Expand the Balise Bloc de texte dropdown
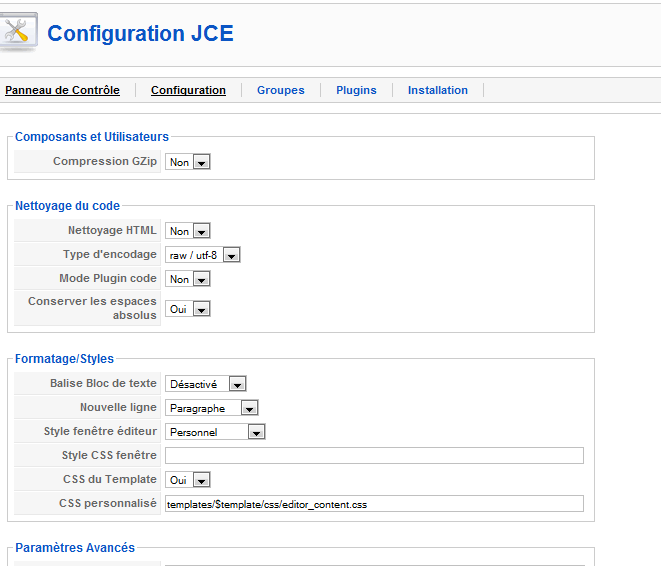 click(x=206, y=384)
